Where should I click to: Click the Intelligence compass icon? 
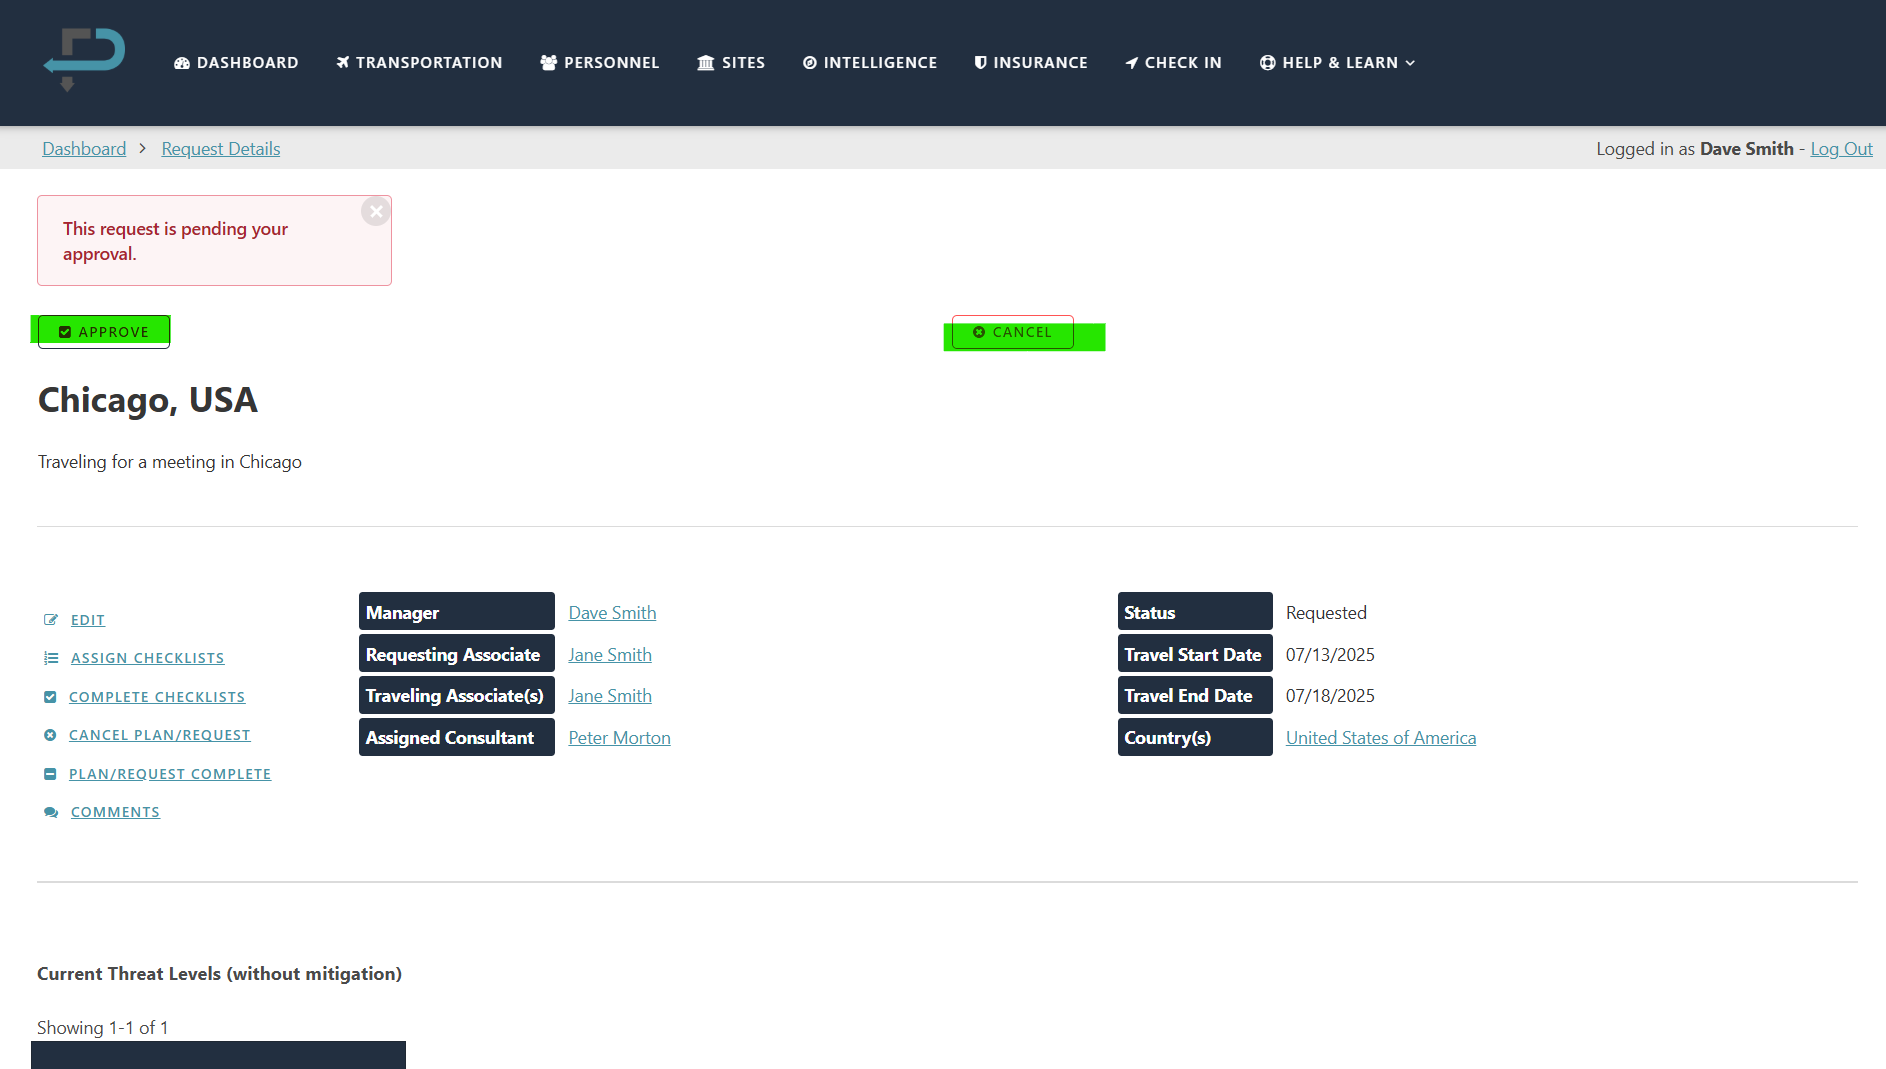pos(810,63)
